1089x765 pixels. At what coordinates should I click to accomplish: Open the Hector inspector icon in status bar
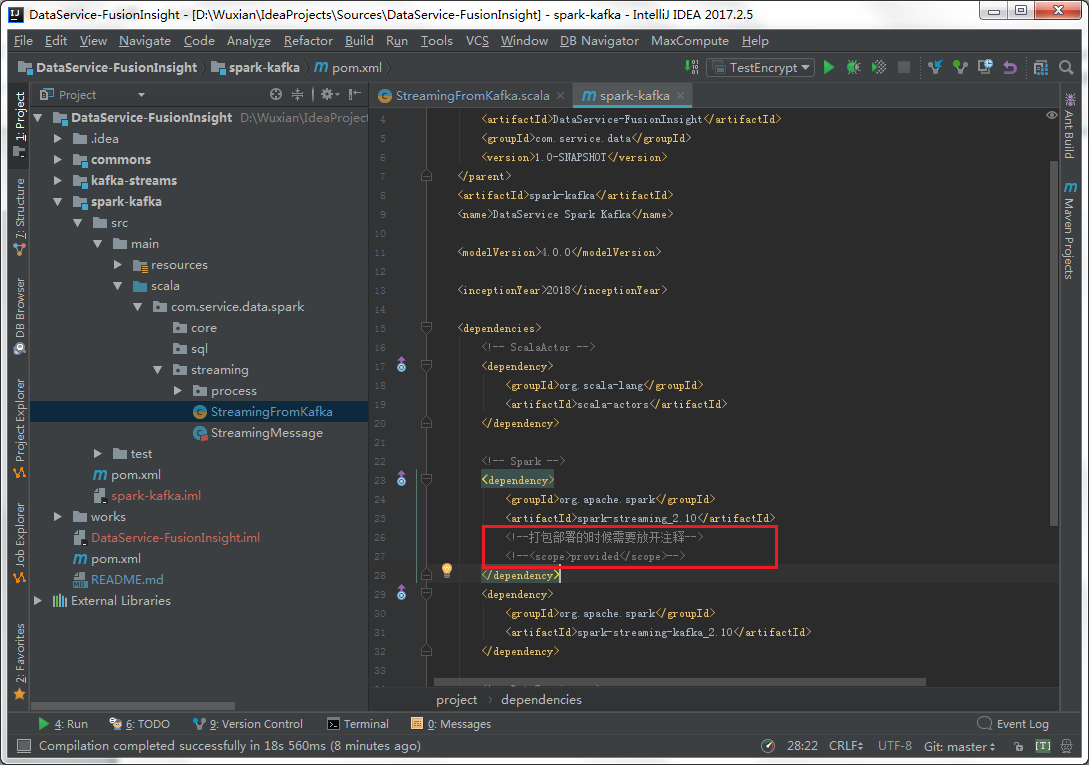click(x=1066, y=746)
